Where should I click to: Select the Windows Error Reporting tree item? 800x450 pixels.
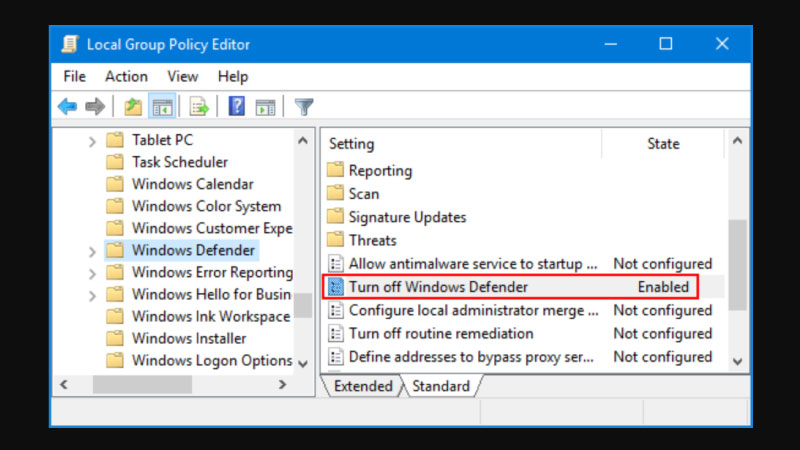[212, 272]
